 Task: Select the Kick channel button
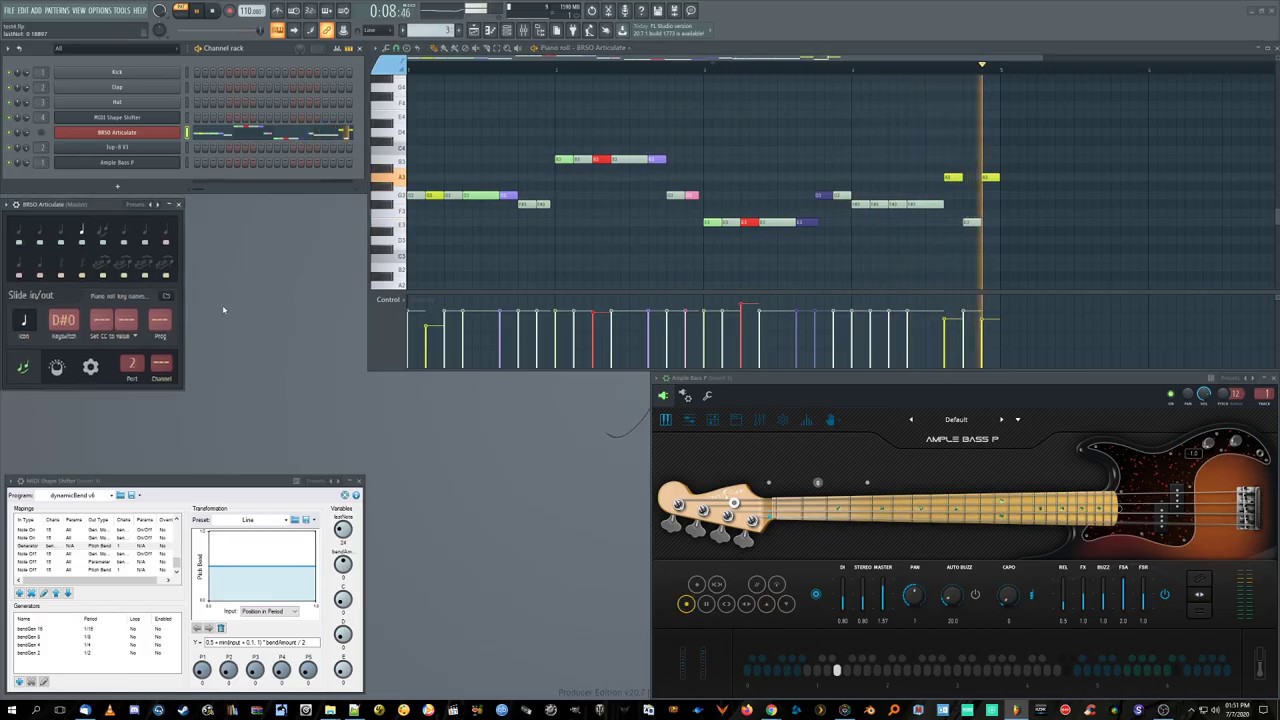tap(117, 72)
